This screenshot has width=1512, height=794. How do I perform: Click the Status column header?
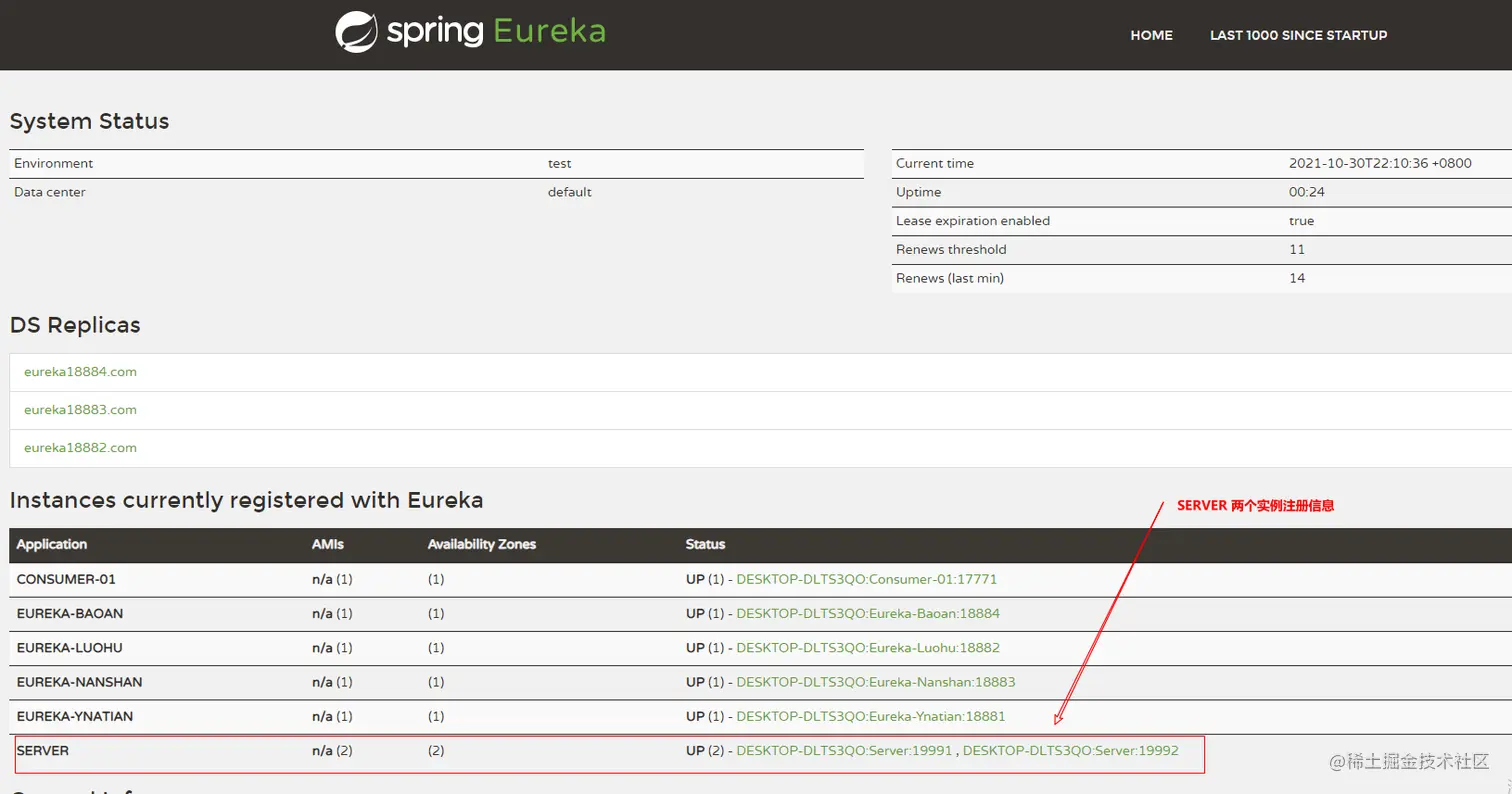[705, 545]
